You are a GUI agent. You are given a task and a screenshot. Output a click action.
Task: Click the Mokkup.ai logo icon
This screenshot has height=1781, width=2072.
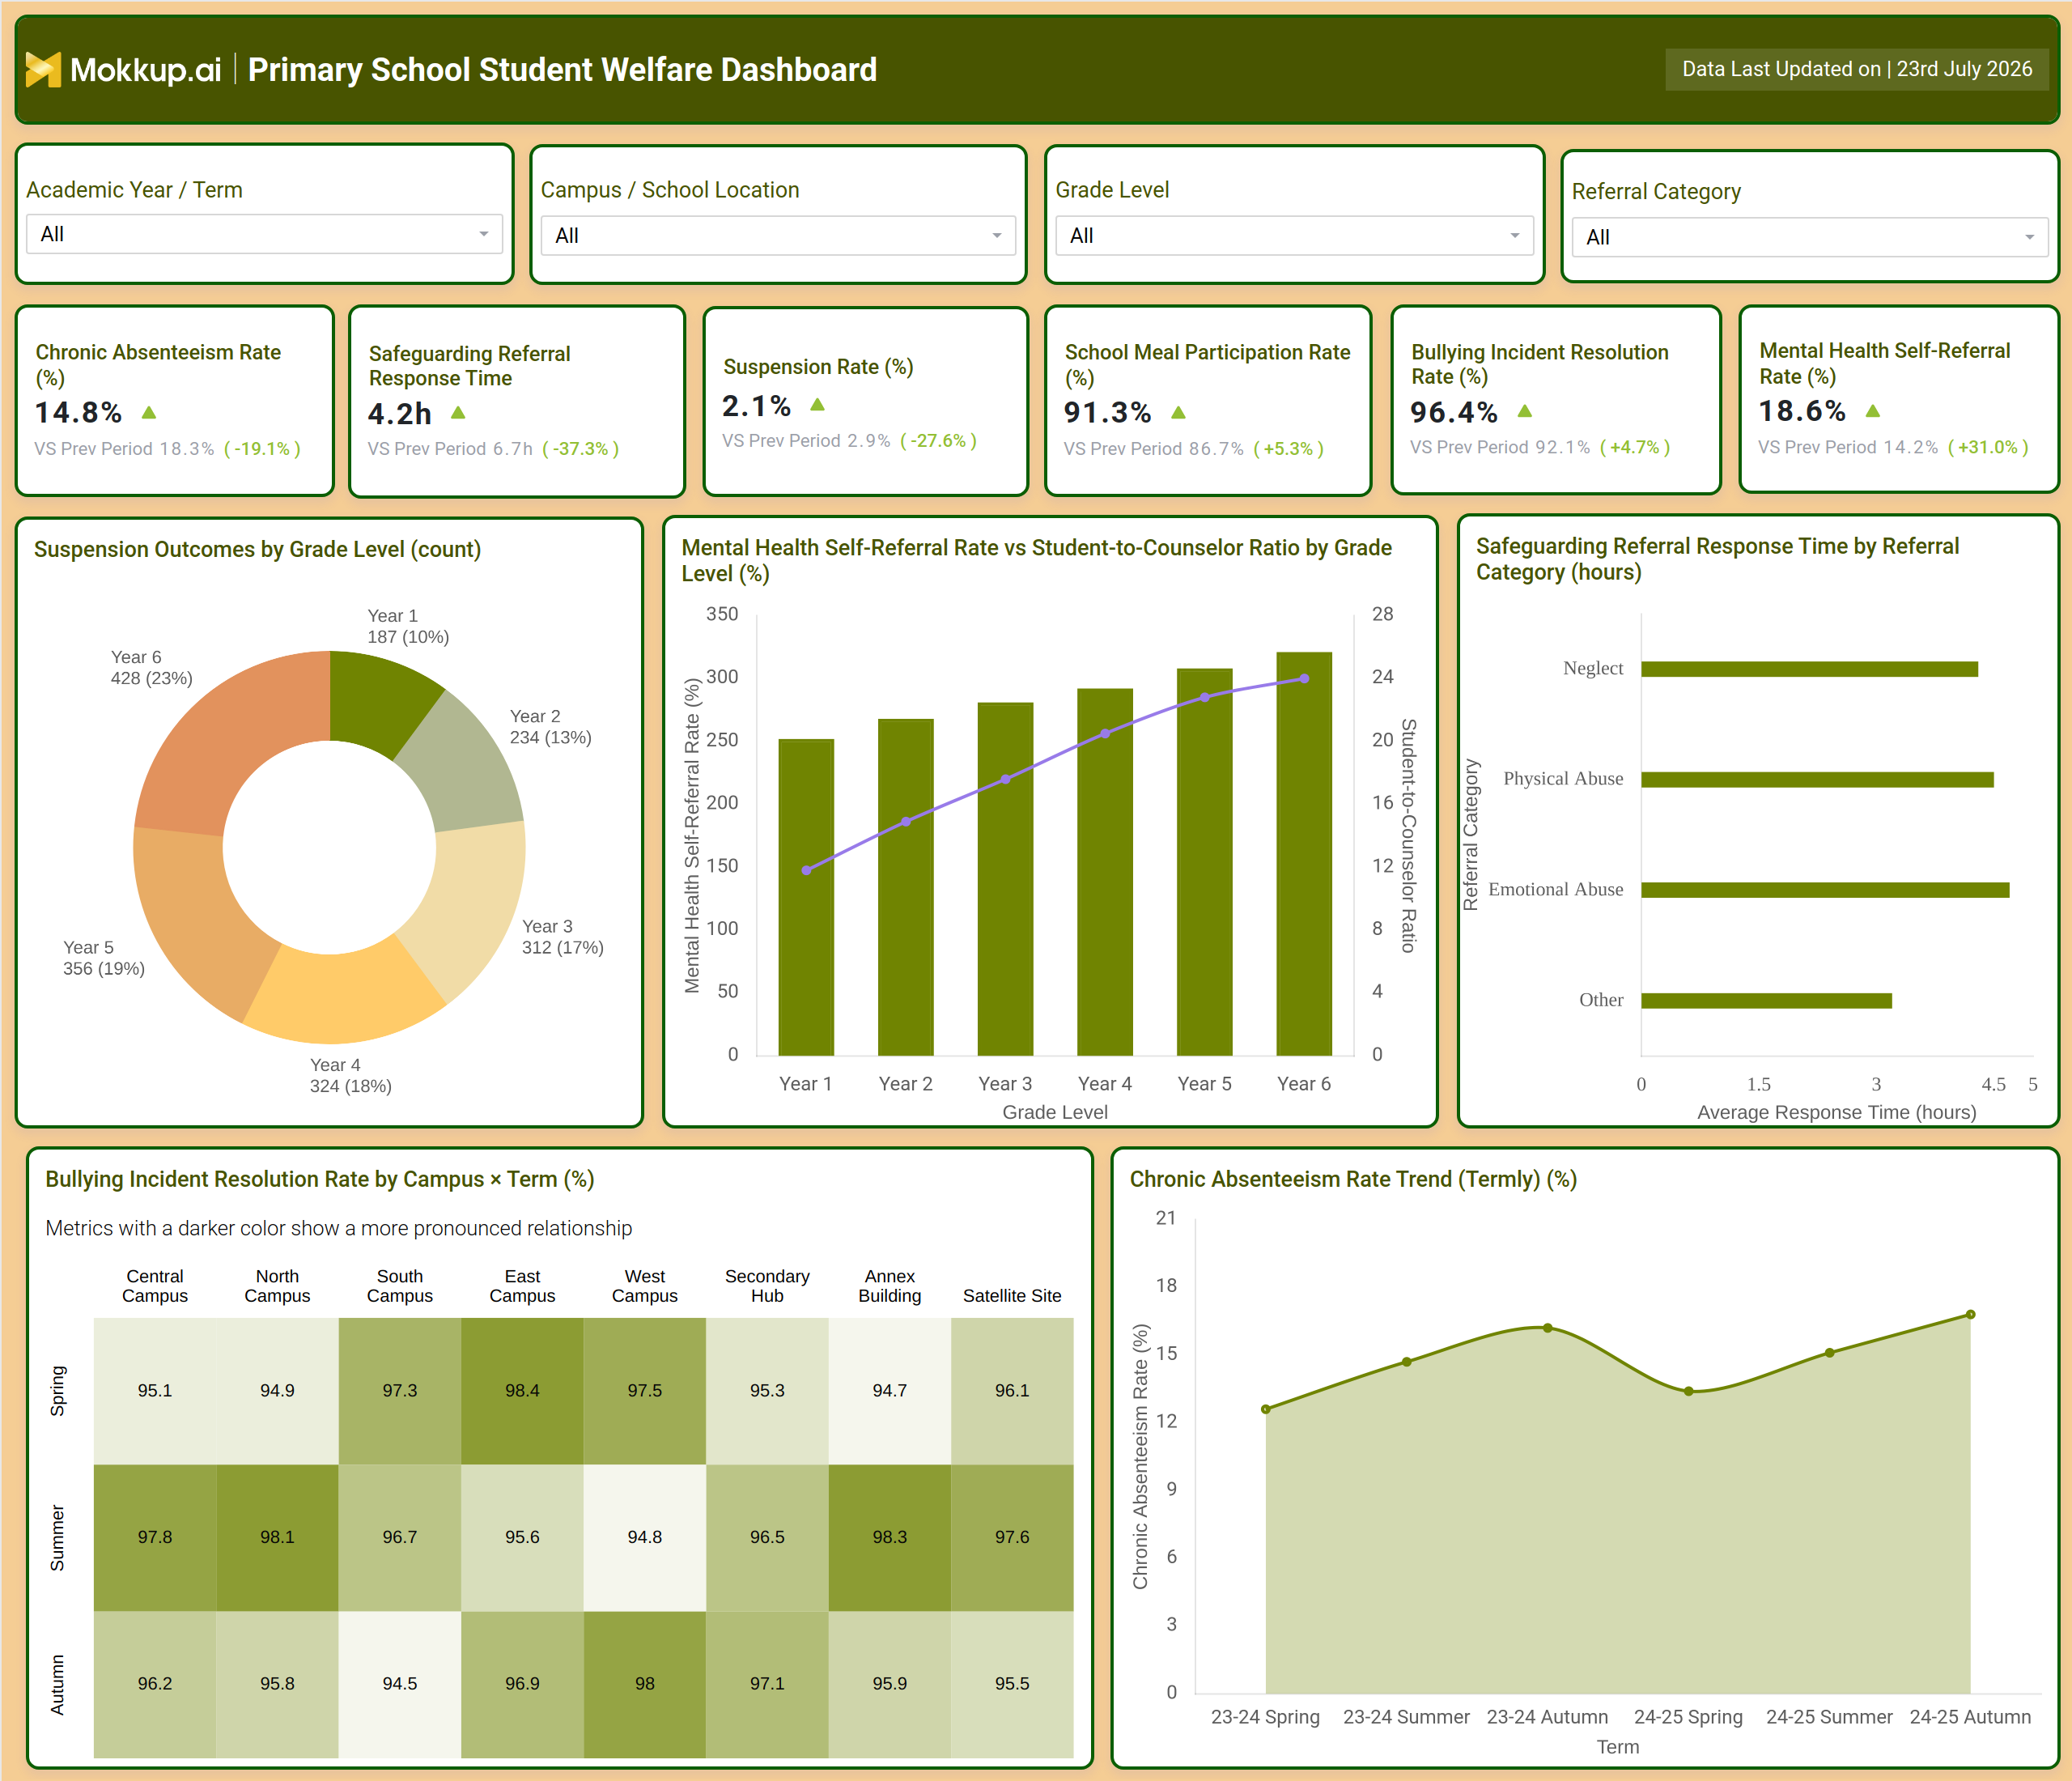(x=43, y=70)
